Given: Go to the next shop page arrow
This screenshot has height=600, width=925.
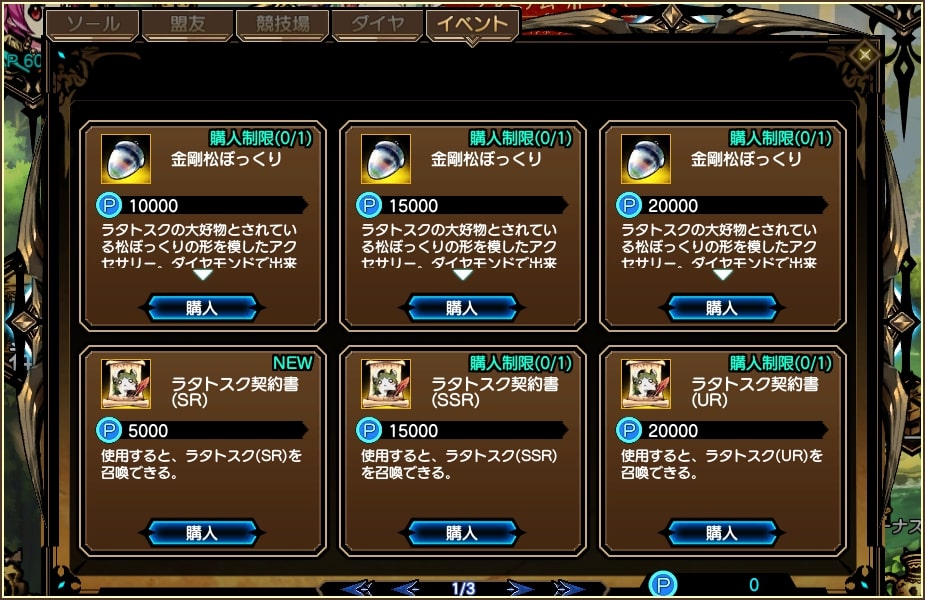Looking at the screenshot, I should [519, 588].
